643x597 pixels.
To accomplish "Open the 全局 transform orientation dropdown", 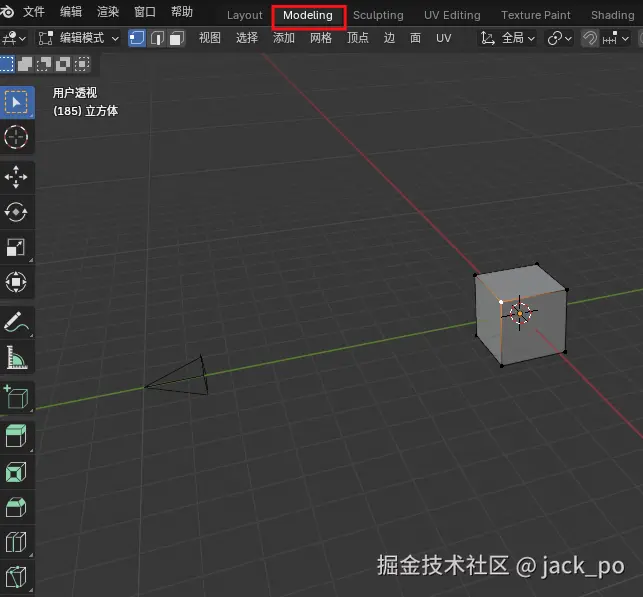I will click(x=508, y=39).
